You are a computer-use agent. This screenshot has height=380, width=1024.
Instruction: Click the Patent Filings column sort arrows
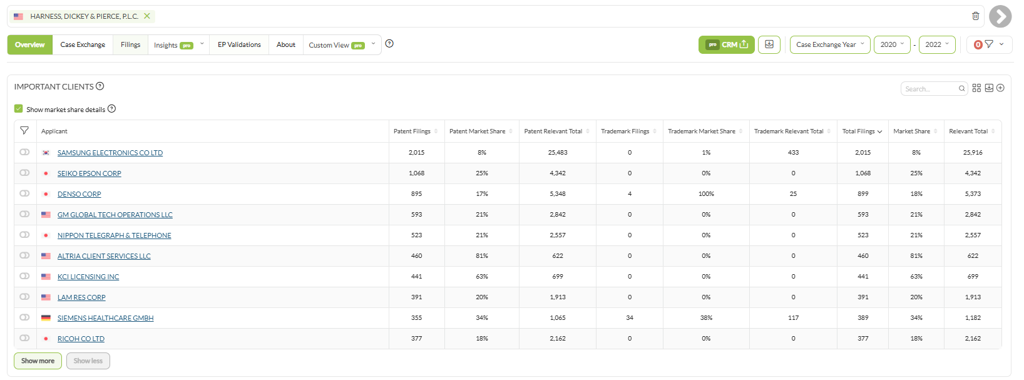(x=436, y=131)
